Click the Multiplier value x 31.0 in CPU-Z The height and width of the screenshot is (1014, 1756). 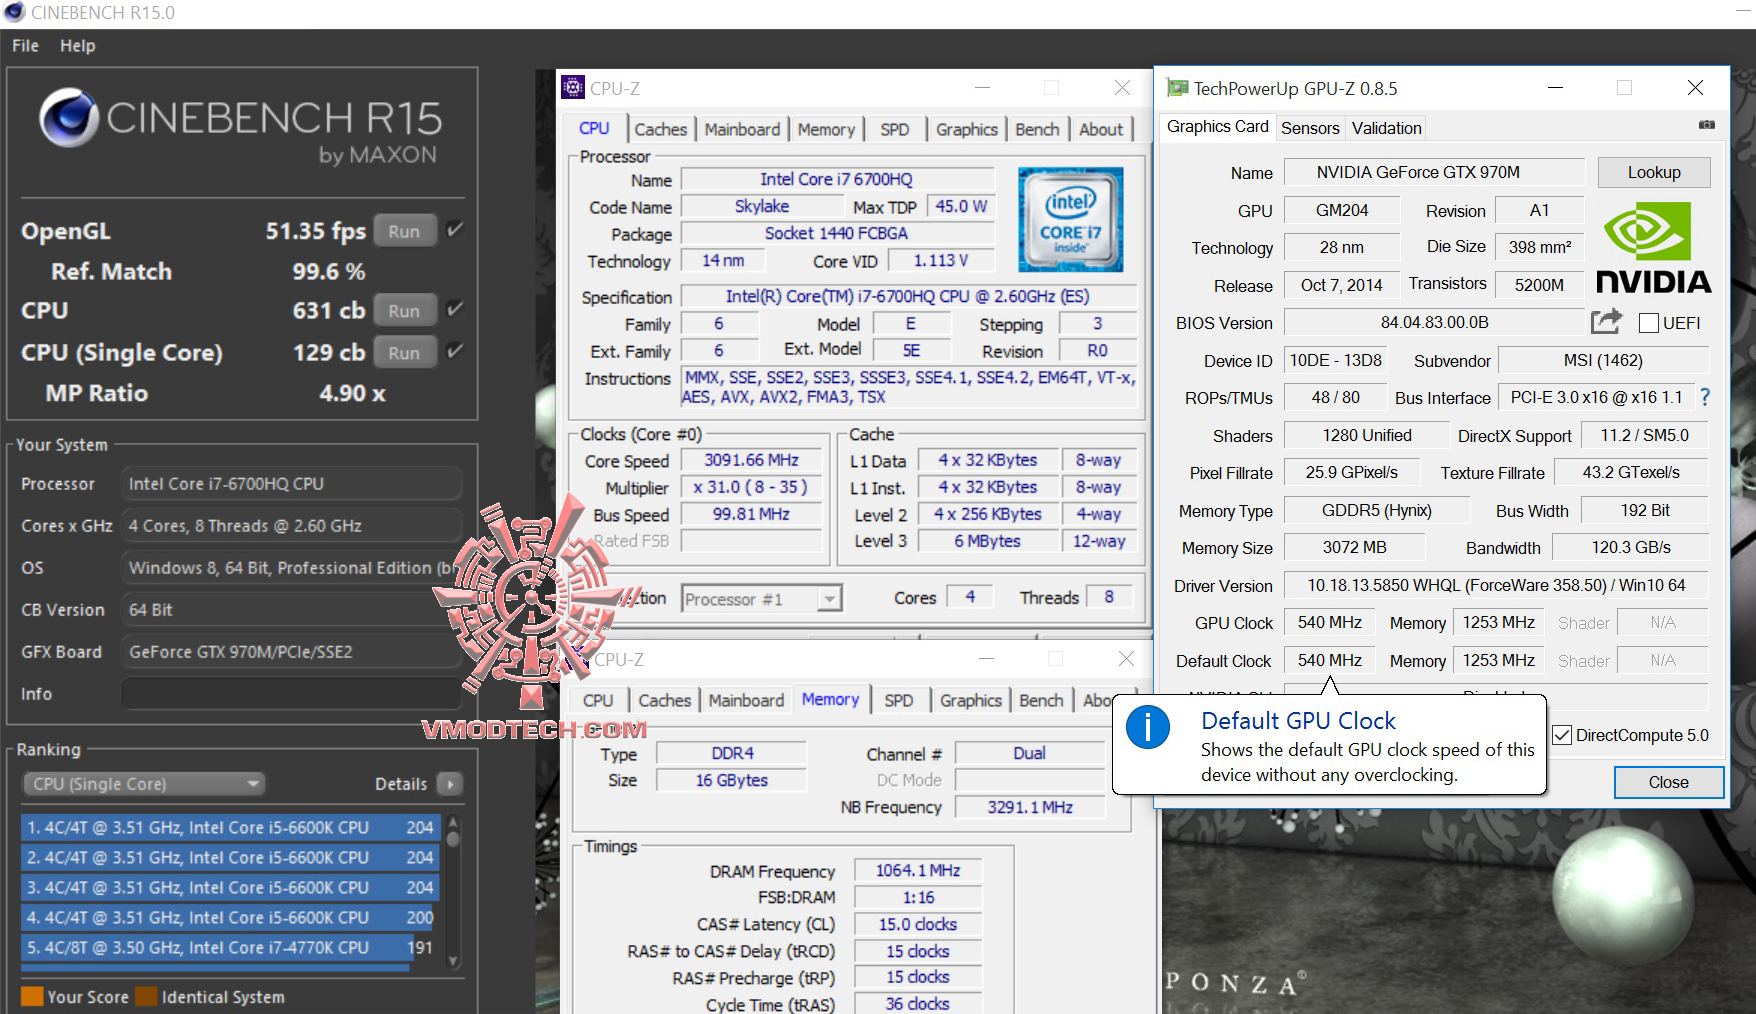point(751,487)
